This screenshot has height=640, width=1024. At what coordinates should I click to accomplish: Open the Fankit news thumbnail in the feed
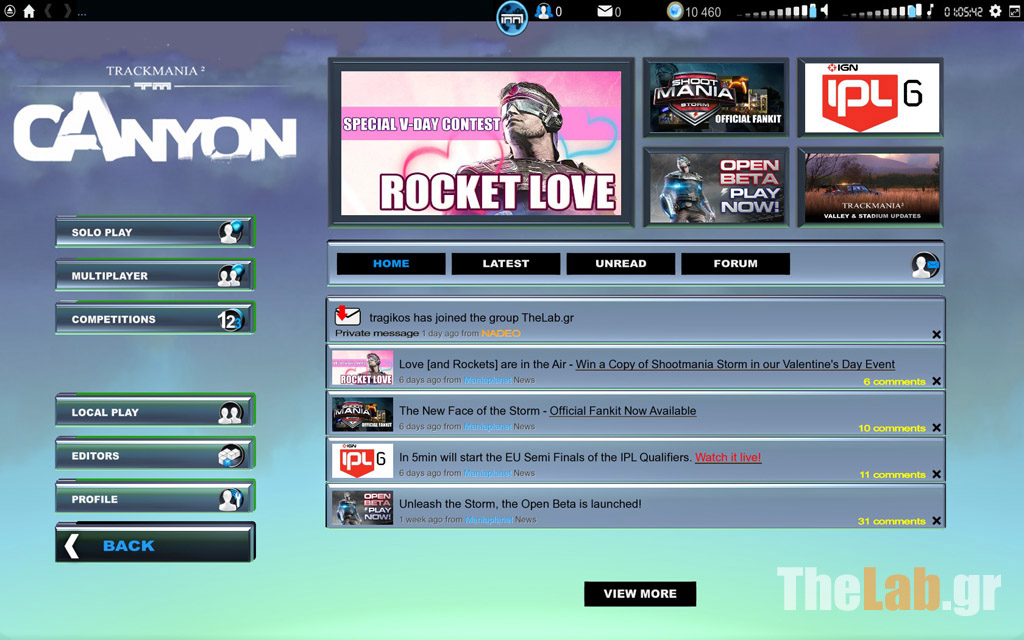[x=362, y=414]
